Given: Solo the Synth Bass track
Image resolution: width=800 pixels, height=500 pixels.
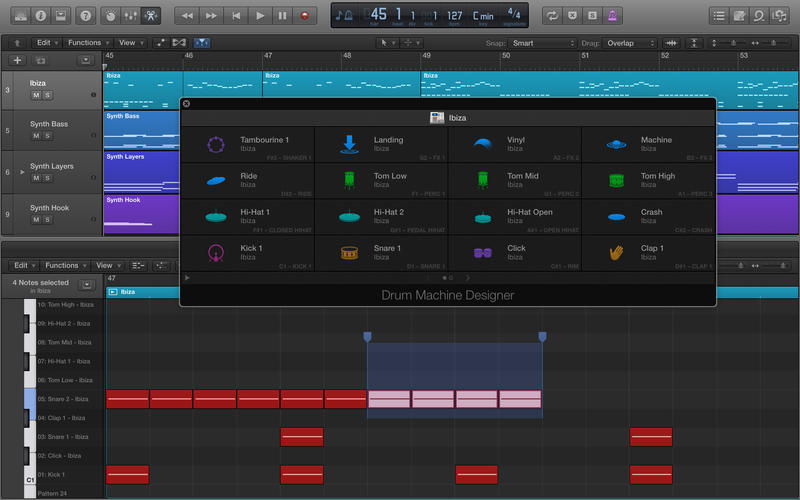Looking at the screenshot, I should pos(47,137).
